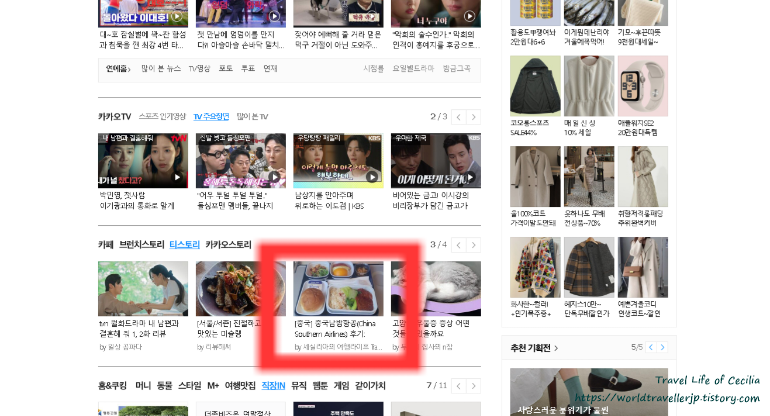Open 비어있는 금고 video title
770x416 pixels.
point(431,200)
